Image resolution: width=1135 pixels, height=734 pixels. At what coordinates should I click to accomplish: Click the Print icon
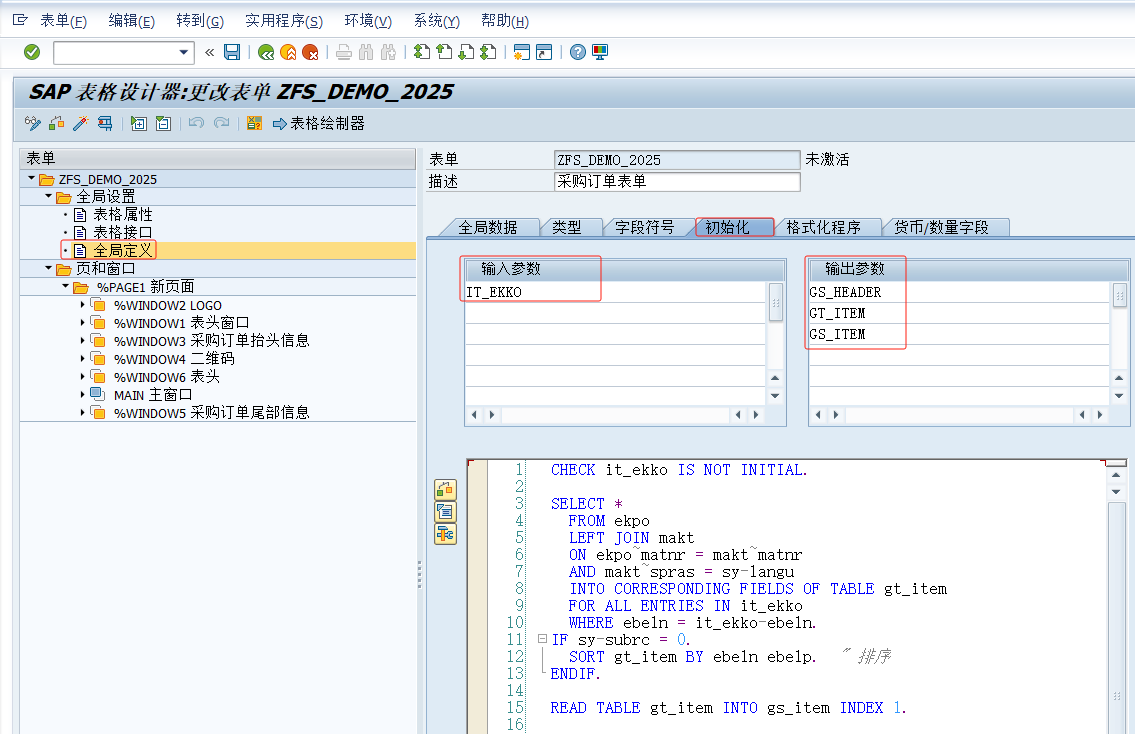[345, 52]
